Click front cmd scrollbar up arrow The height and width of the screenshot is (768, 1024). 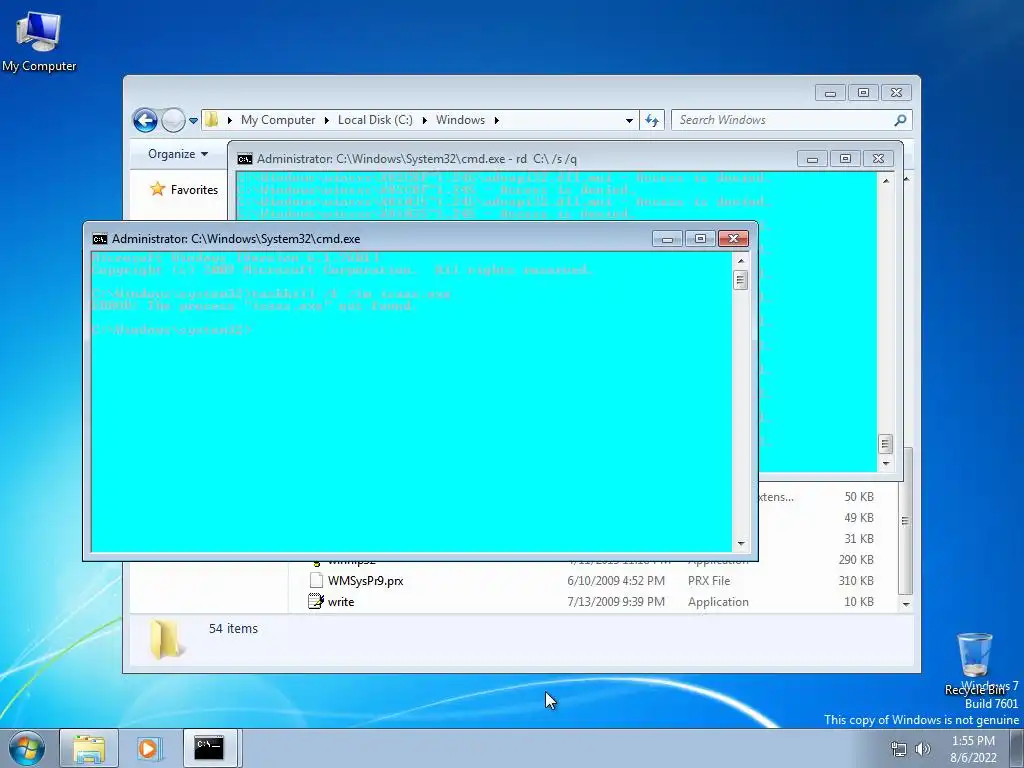point(741,261)
